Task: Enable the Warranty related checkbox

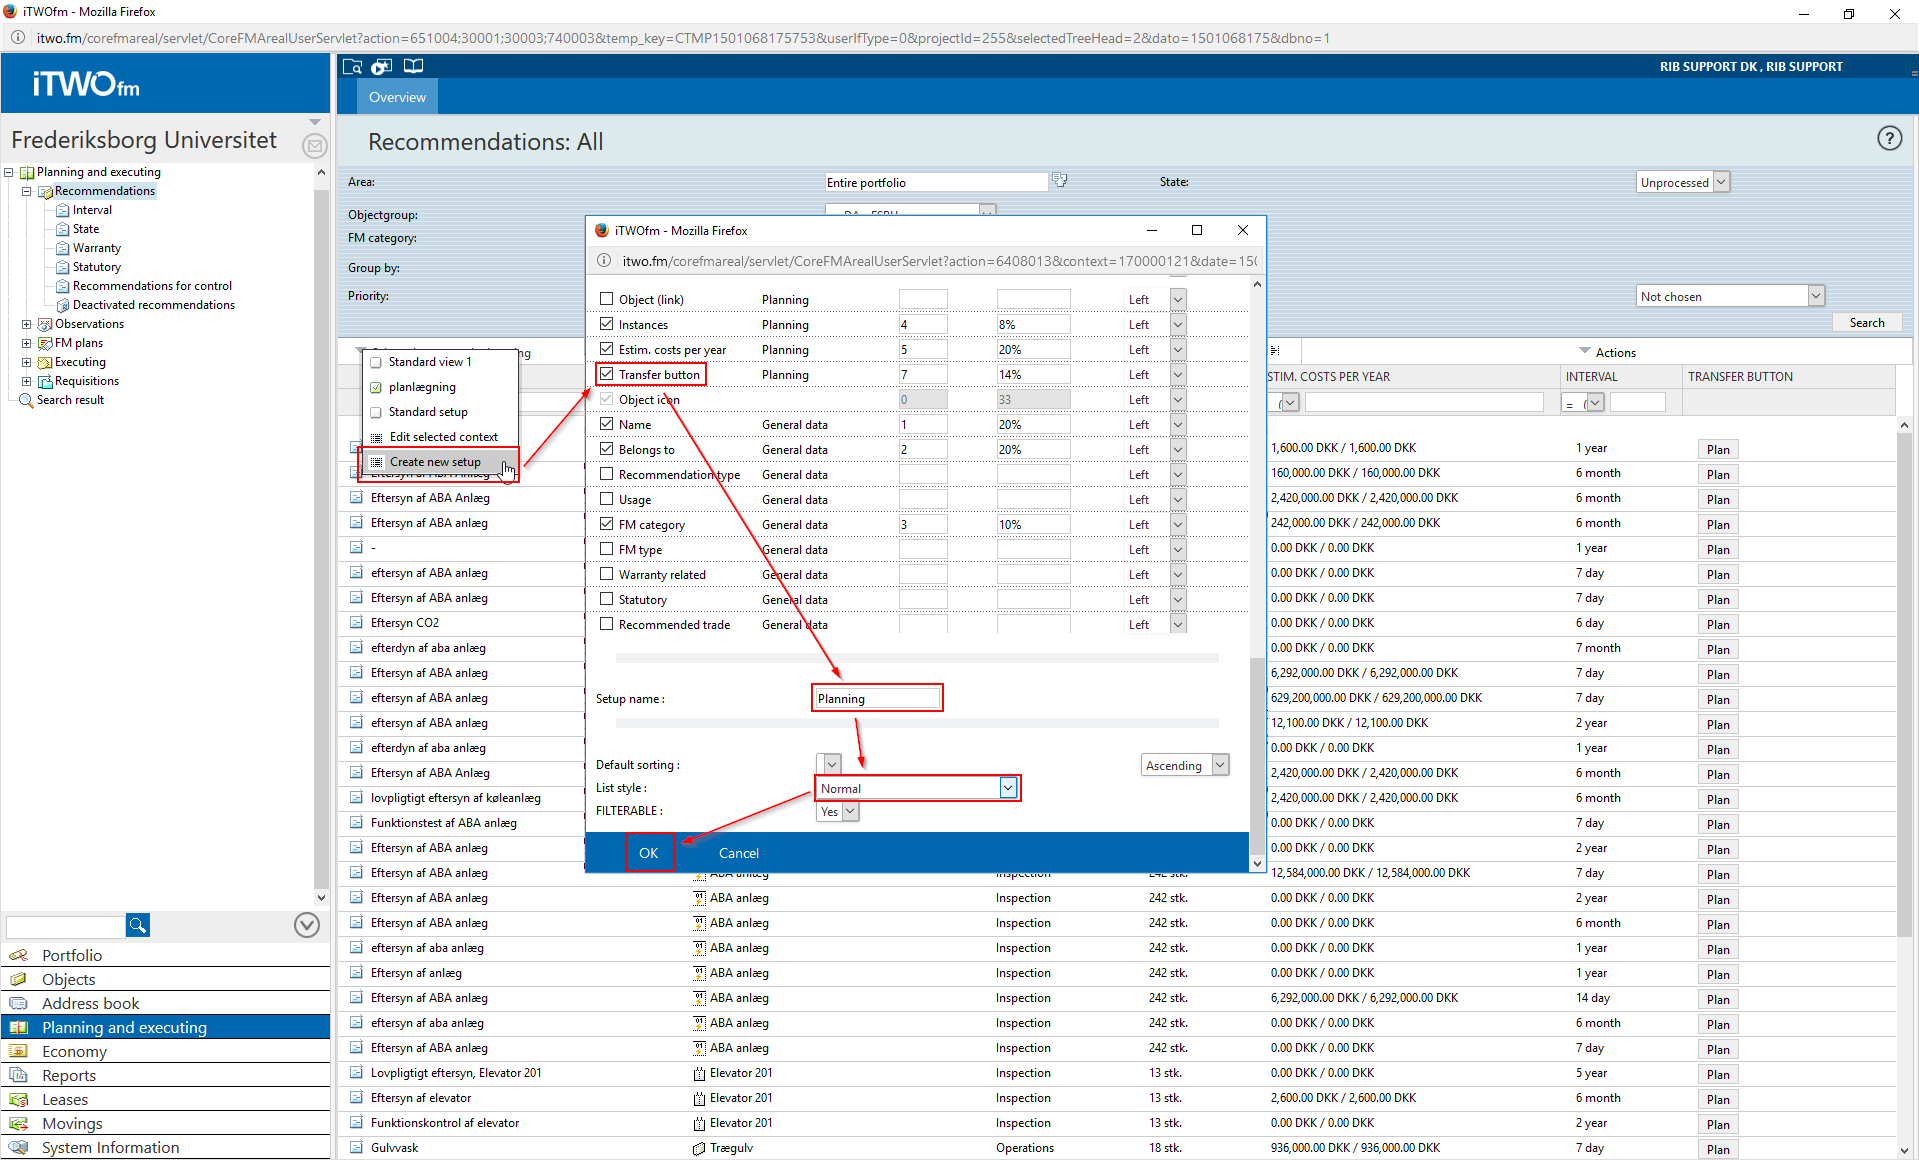Action: coord(606,574)
